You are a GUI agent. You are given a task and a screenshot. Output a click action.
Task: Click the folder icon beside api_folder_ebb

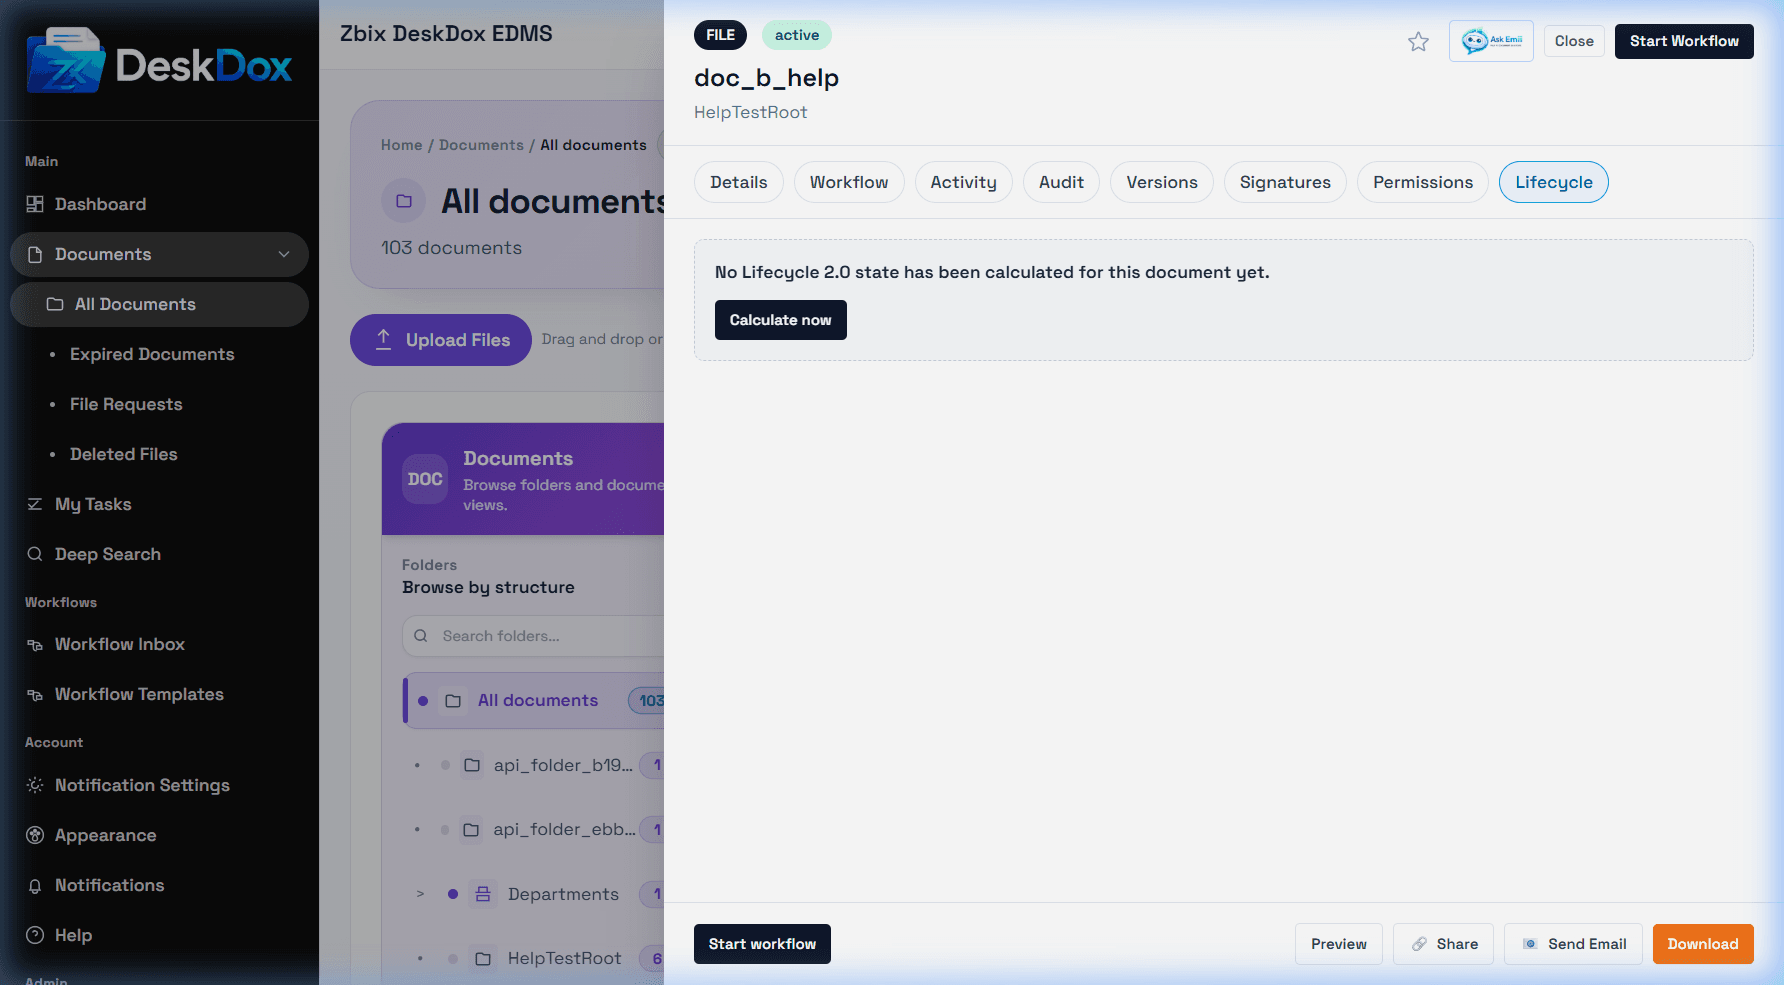tap(471, 829)
